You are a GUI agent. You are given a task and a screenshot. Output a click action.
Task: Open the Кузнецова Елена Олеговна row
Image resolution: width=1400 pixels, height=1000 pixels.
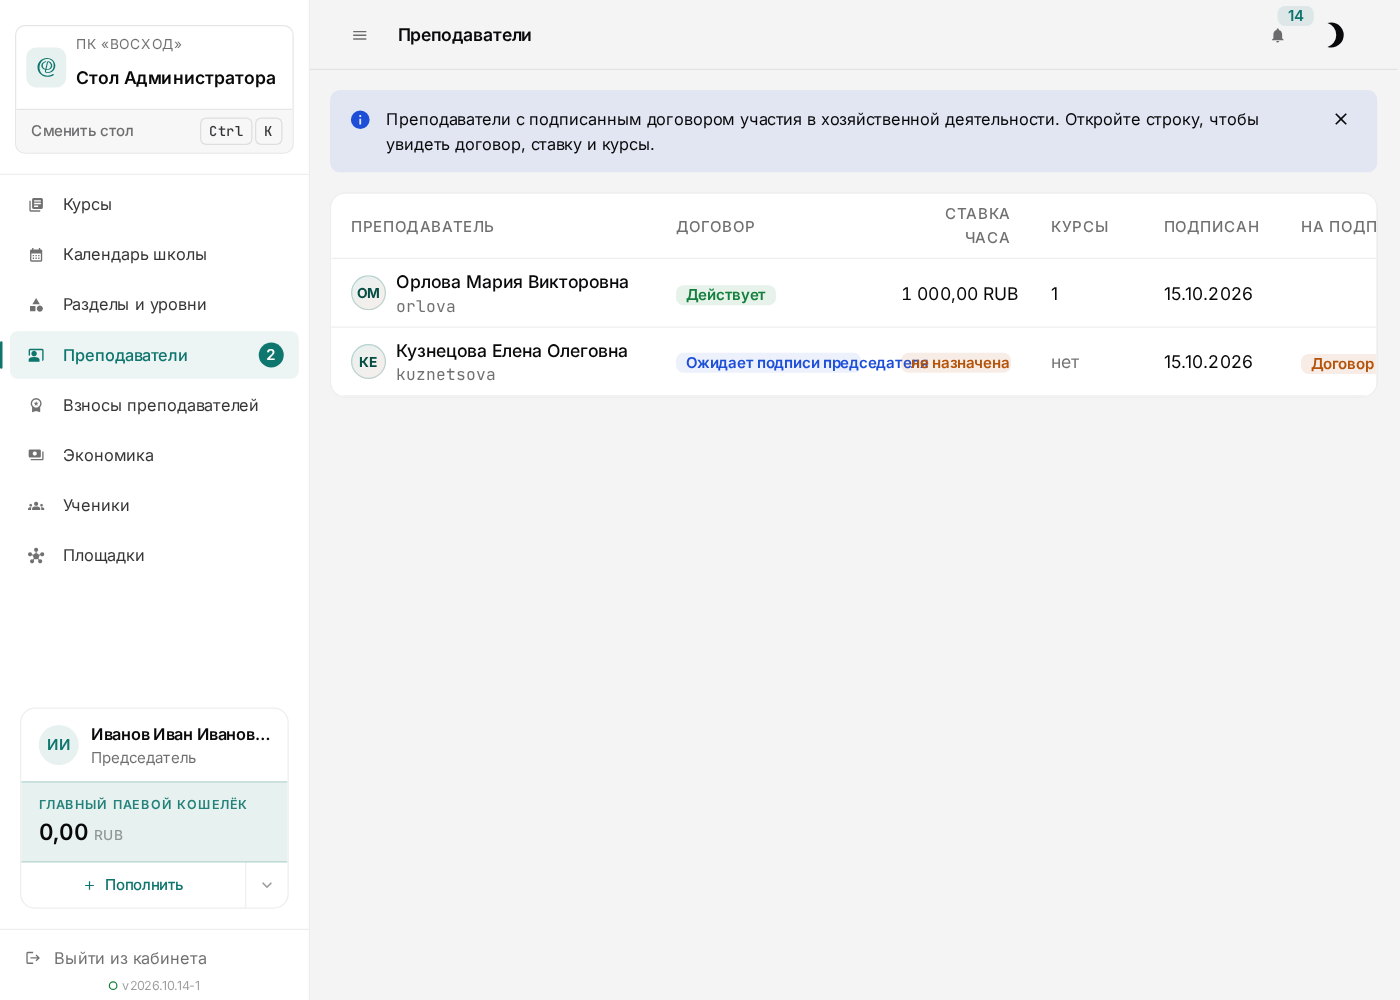pyautogui.click(x=853, y=362)
